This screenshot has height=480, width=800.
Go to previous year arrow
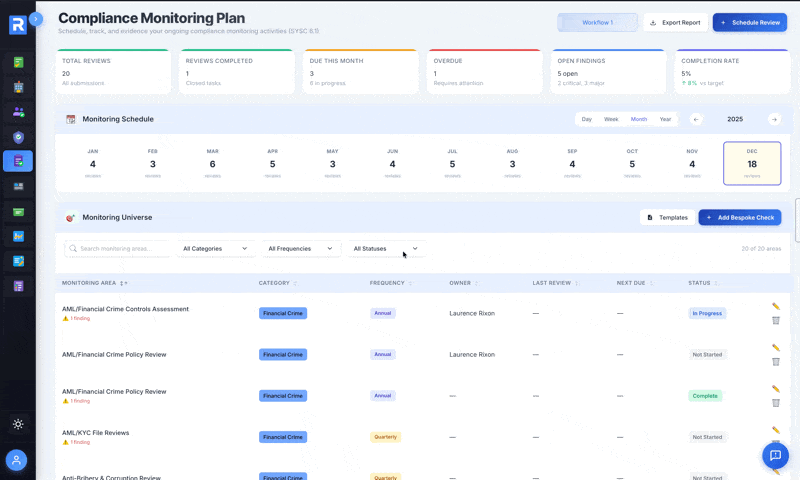point(696,119)
